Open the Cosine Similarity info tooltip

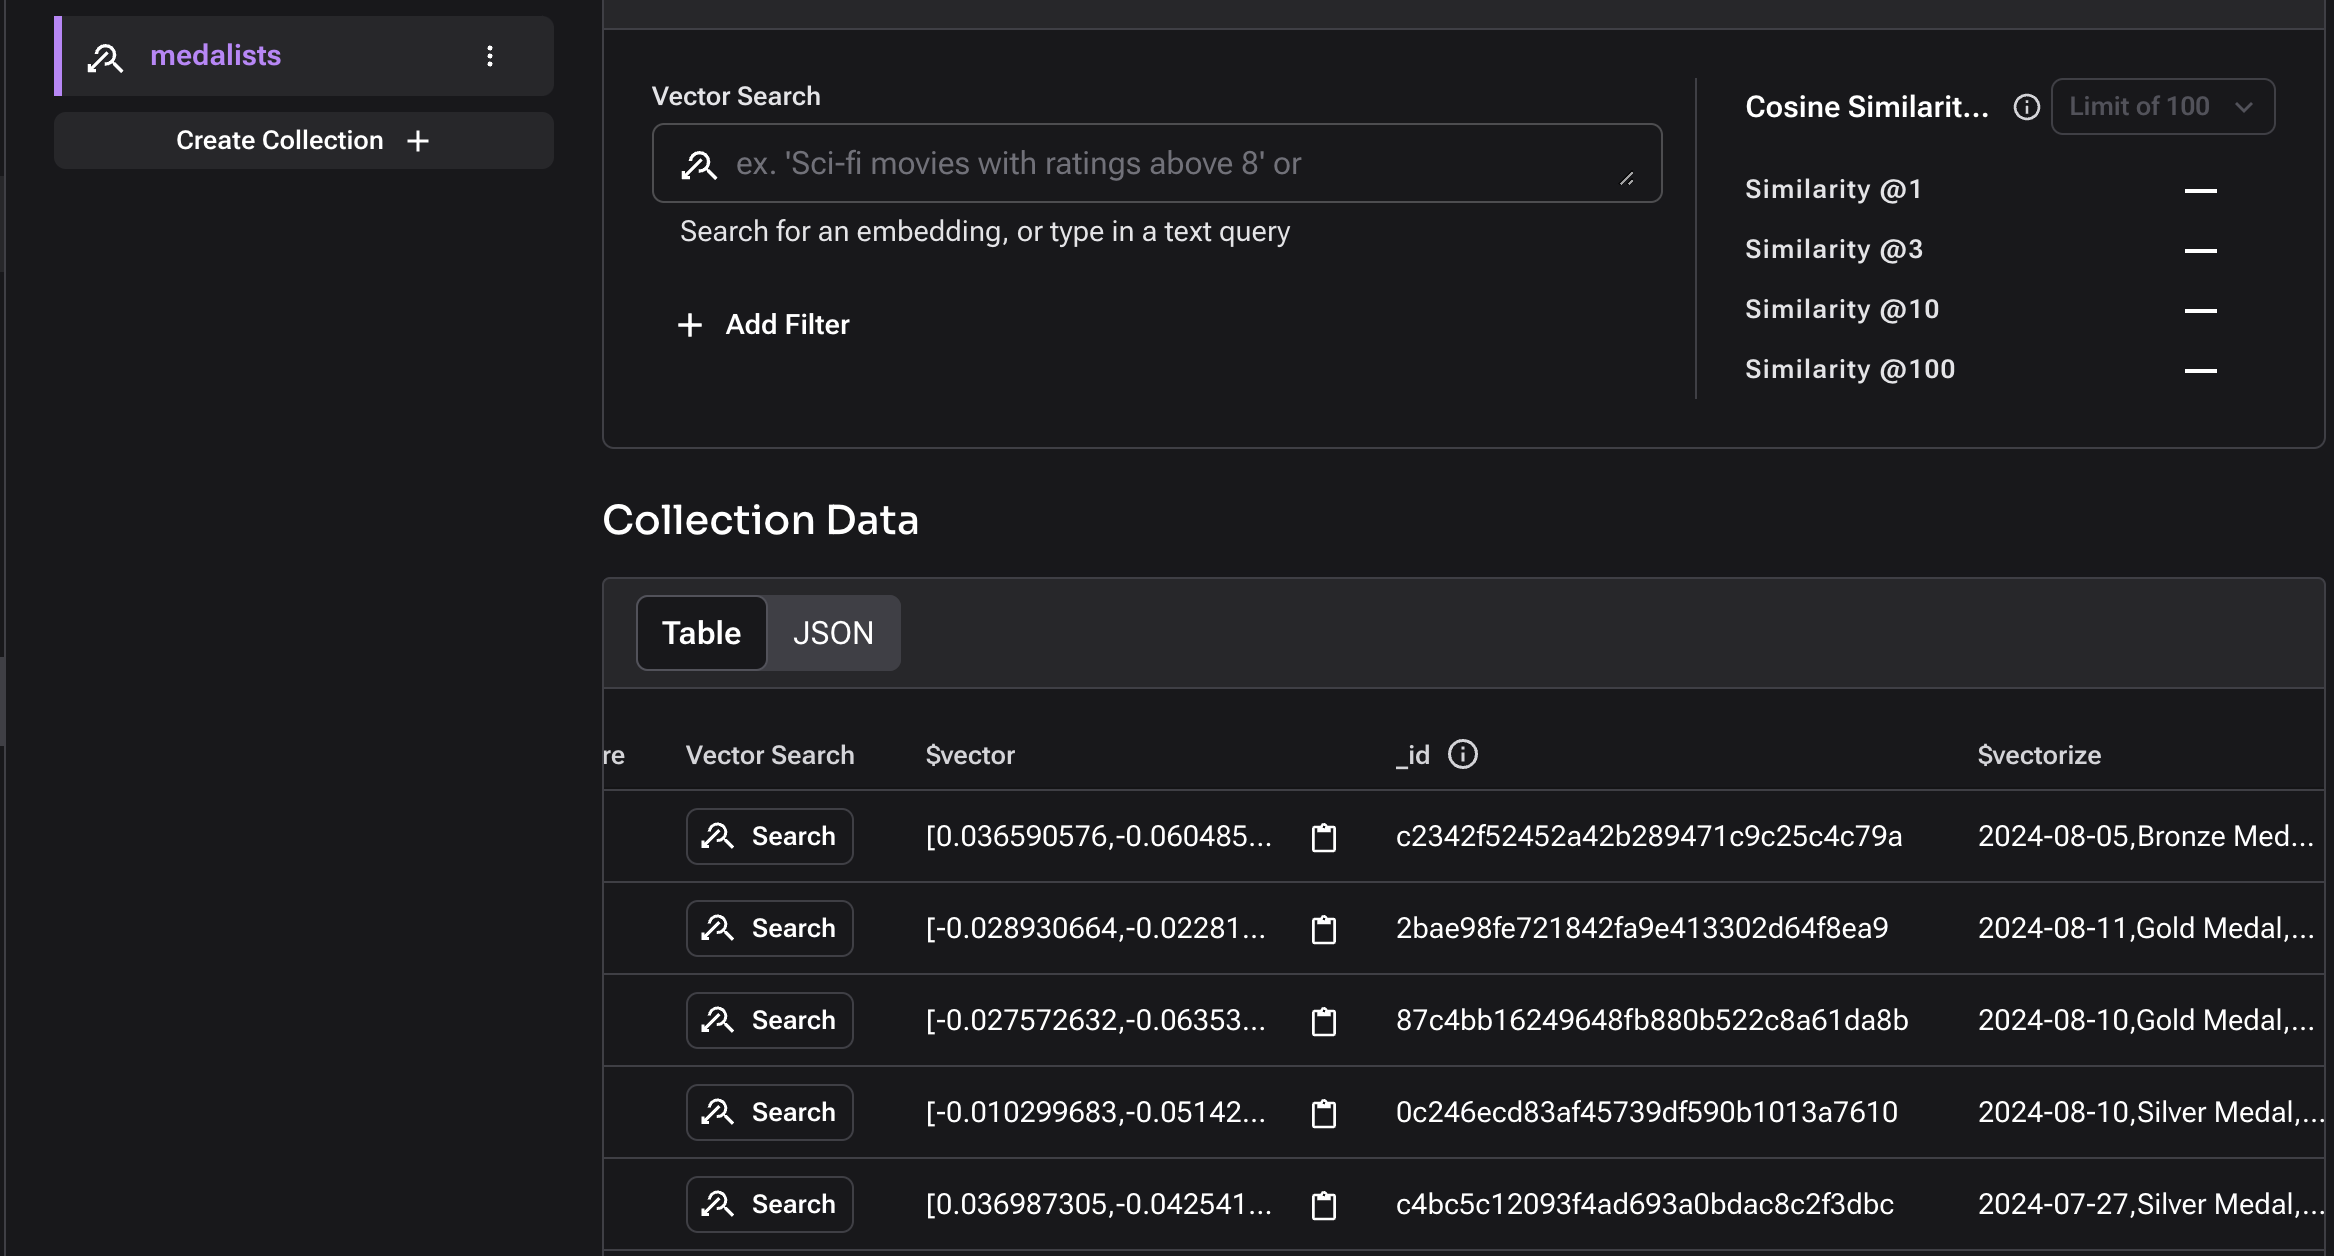2025,107
